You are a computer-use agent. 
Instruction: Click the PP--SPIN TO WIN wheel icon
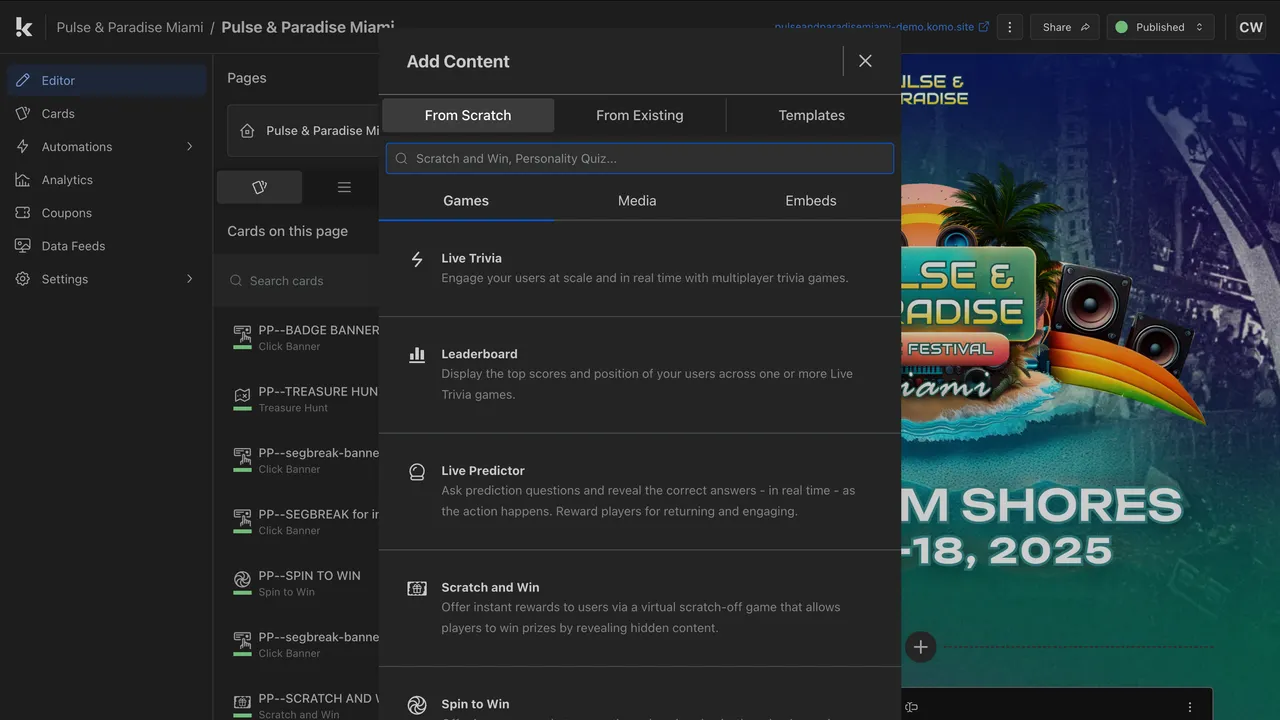[x=242, y=579]
